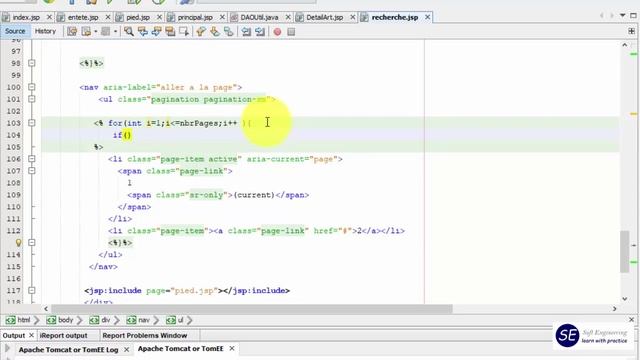Image resolution: width=640 pixels, height=360 pixels.
Task: Find previous occurrence icon in editor toolbar
Action: [142, 31]
